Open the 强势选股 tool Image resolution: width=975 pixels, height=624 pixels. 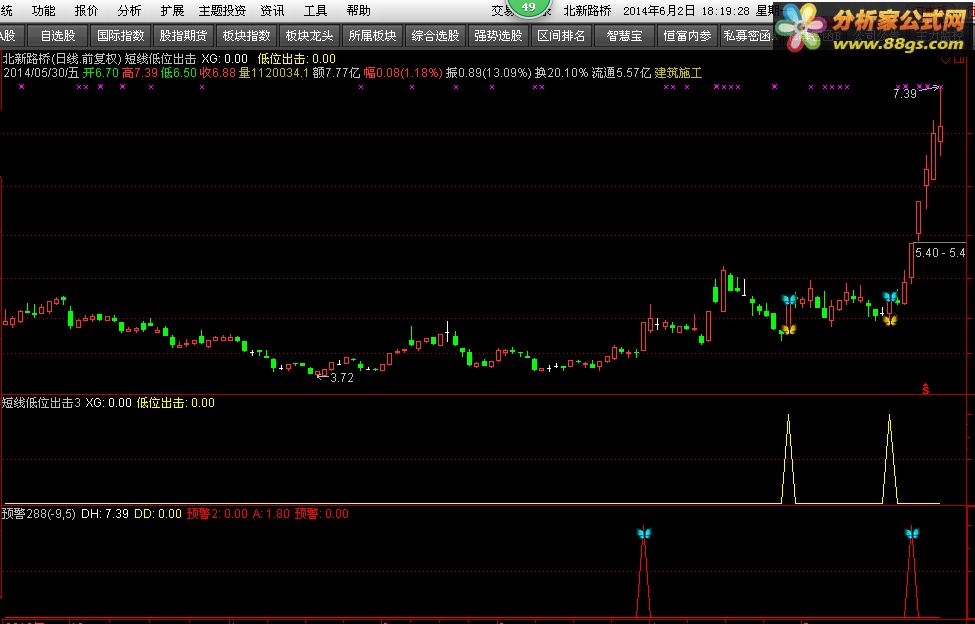[x=498, y=36]
